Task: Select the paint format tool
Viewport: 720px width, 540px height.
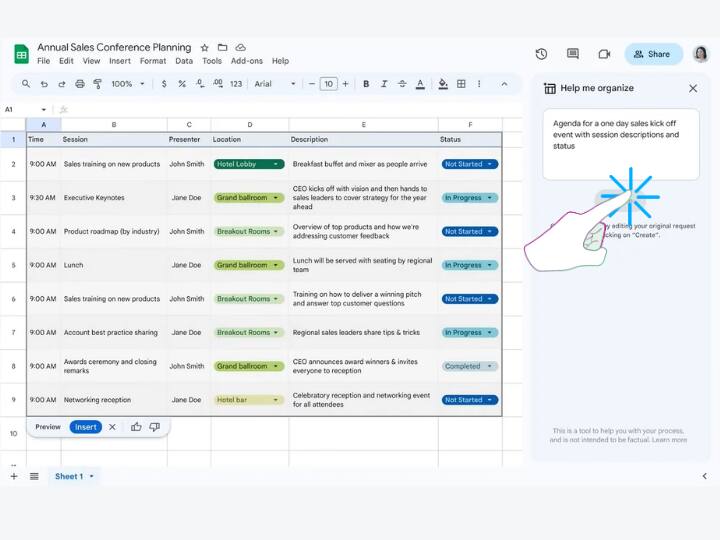Action: pyautogui.click(x=98, y=84)
